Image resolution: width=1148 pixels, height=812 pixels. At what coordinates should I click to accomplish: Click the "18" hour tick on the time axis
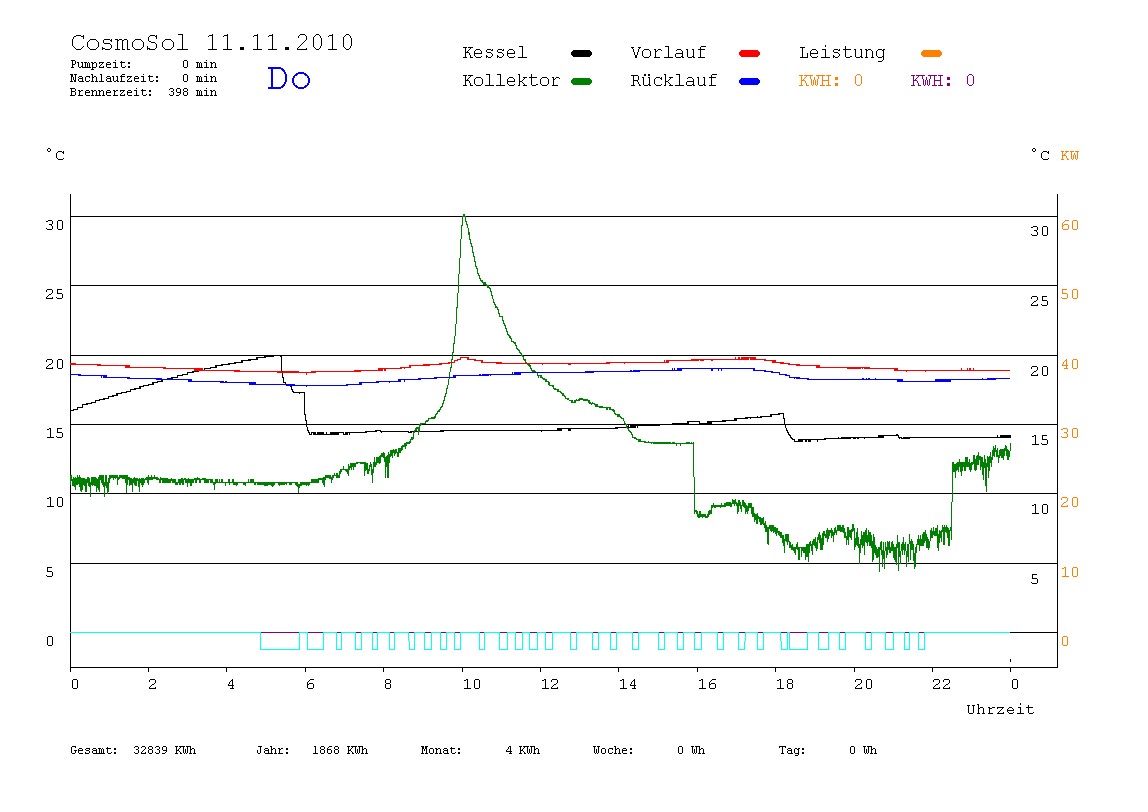pos(785,684)
